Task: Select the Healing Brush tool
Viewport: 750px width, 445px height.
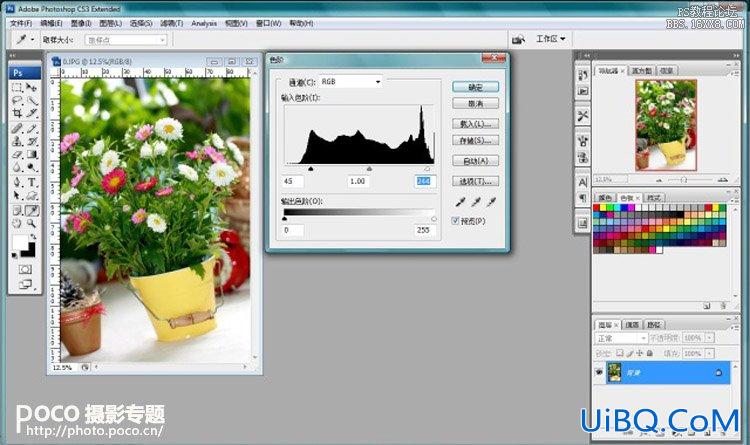Action: 17,128
